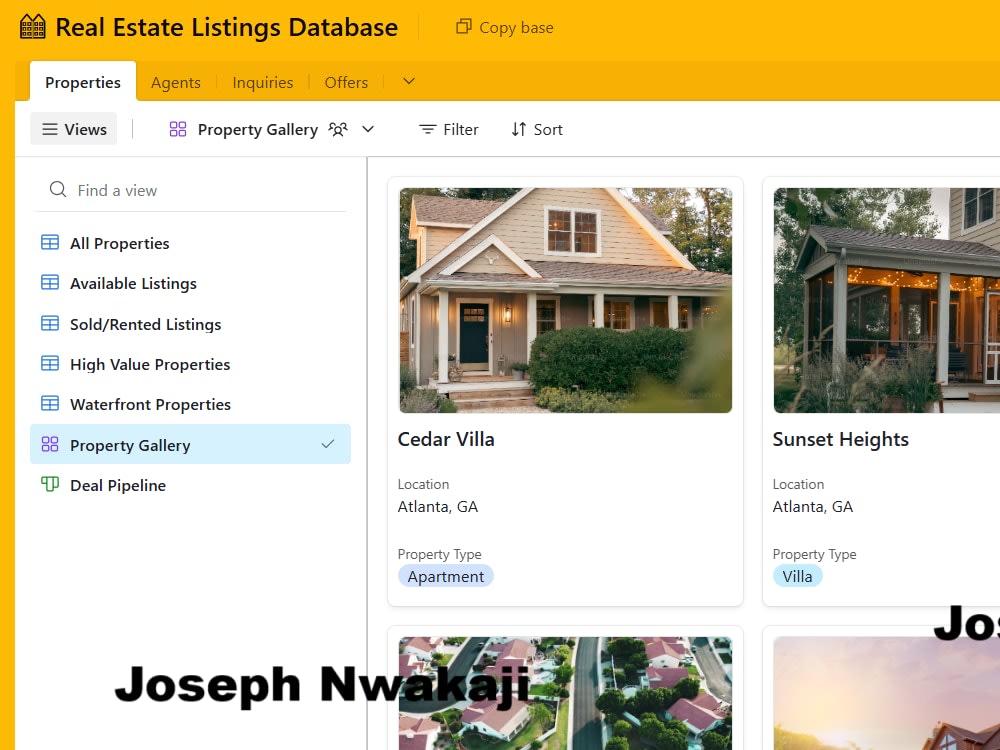The width and height of the screenshot is (1000, 750).
Task: Switch to the Agents tab
Action: 176,82
